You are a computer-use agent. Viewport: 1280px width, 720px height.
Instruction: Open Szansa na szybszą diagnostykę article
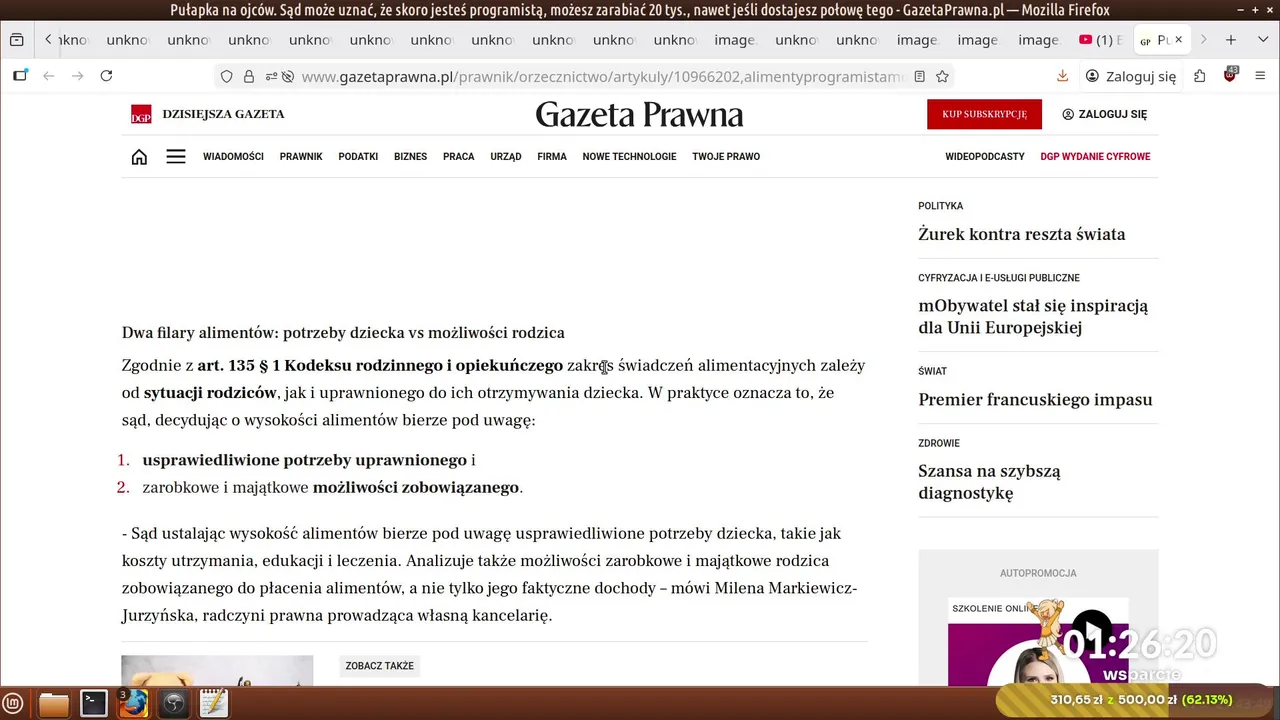(x=989, y=482)
